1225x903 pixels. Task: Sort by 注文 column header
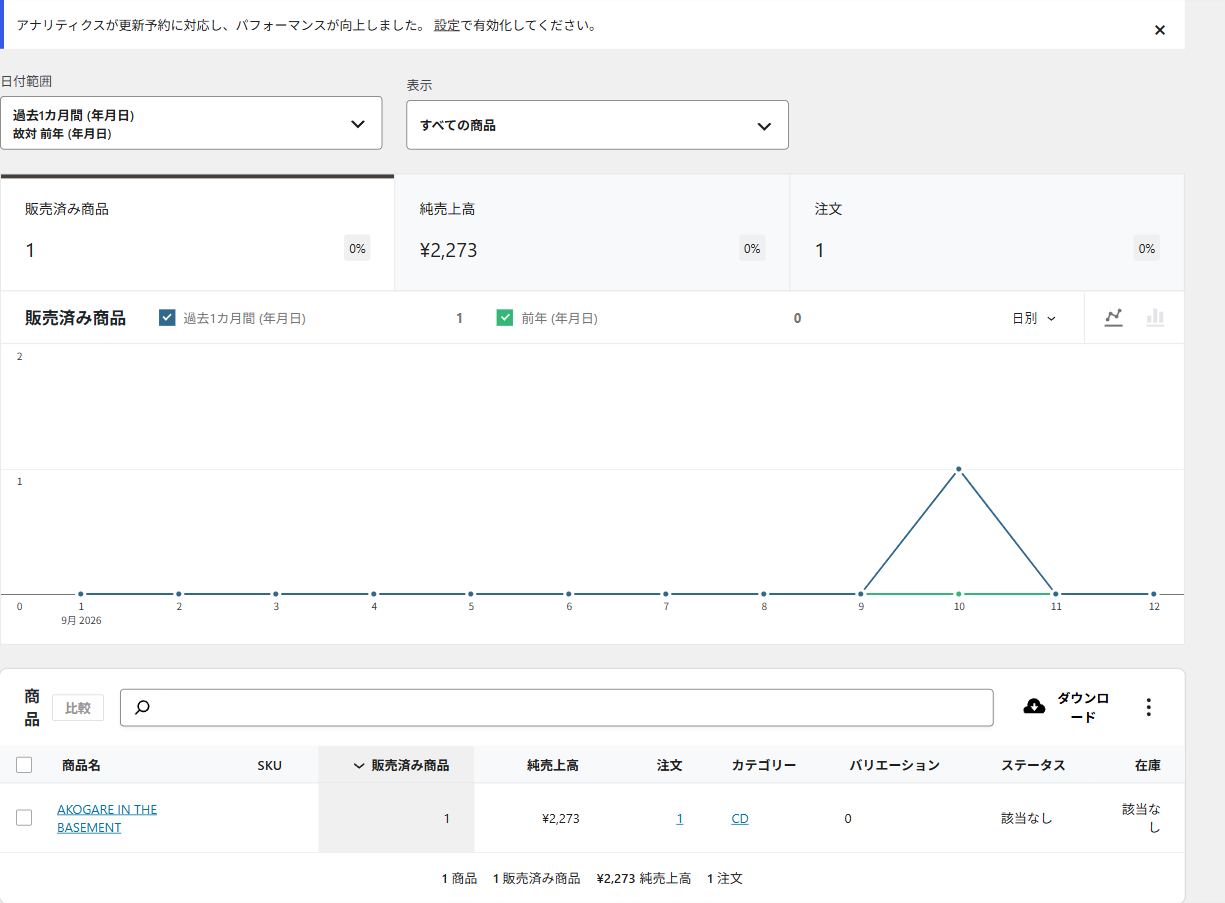coord(670,765)
